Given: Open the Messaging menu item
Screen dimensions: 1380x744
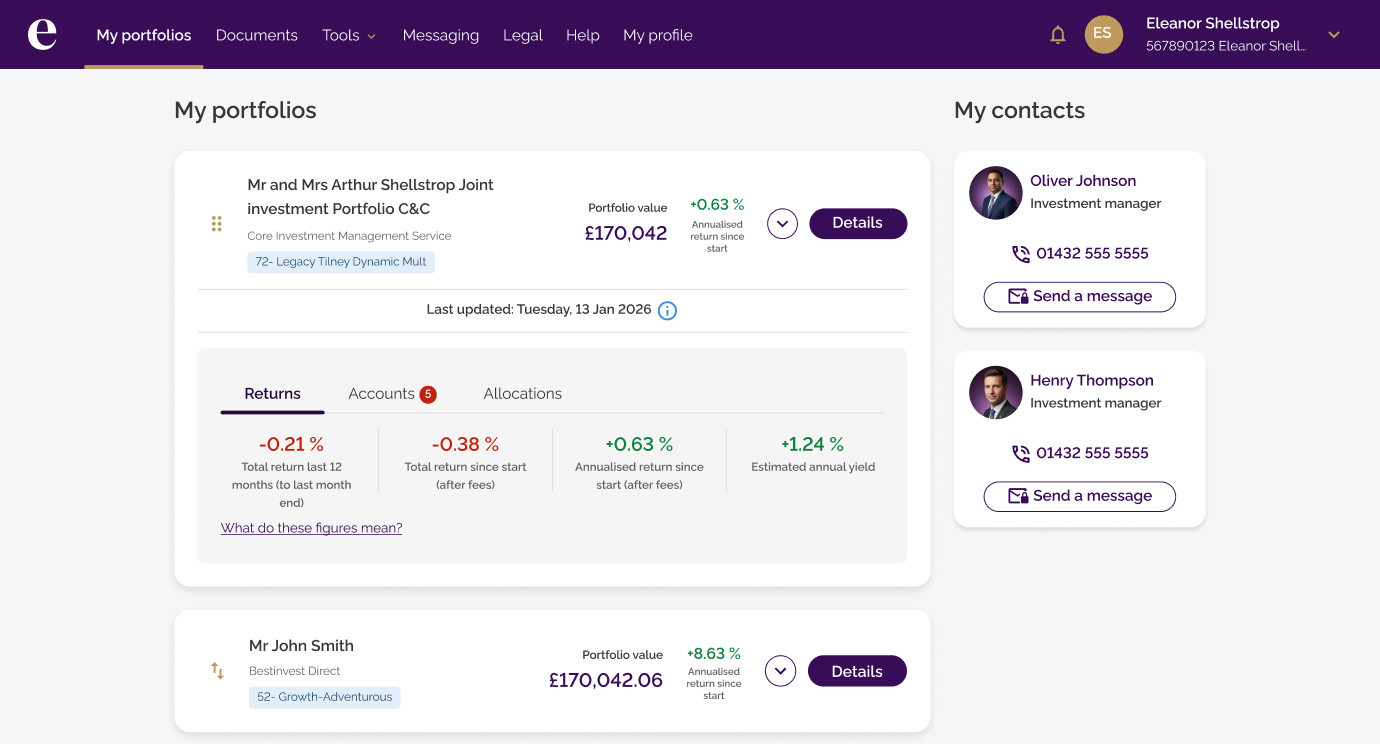Looking at the screenshot, I should point(440,35).
